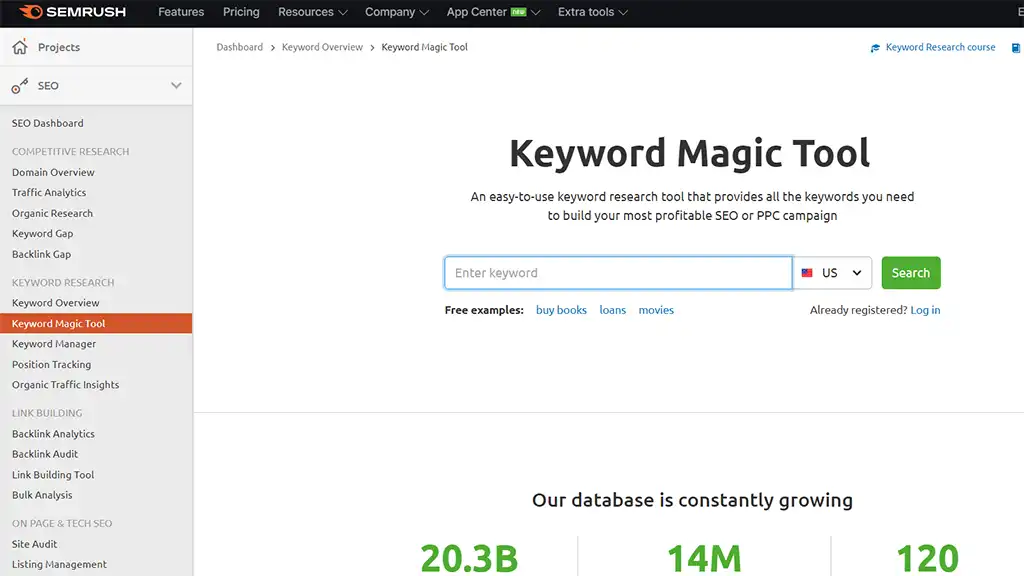Open Keyword Overview in sidebar

(56, 303)
